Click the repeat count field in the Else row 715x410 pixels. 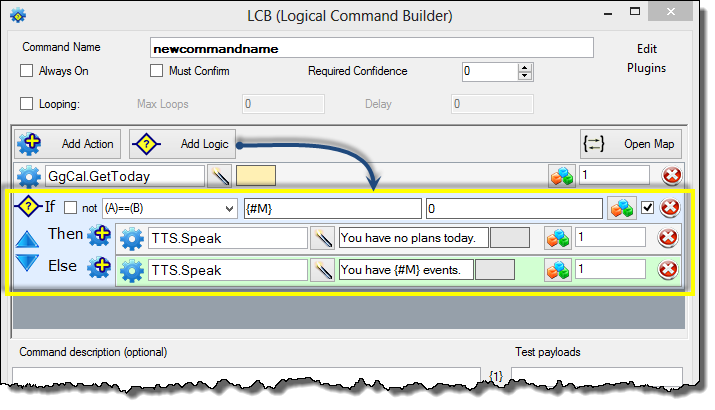point(610,269)
